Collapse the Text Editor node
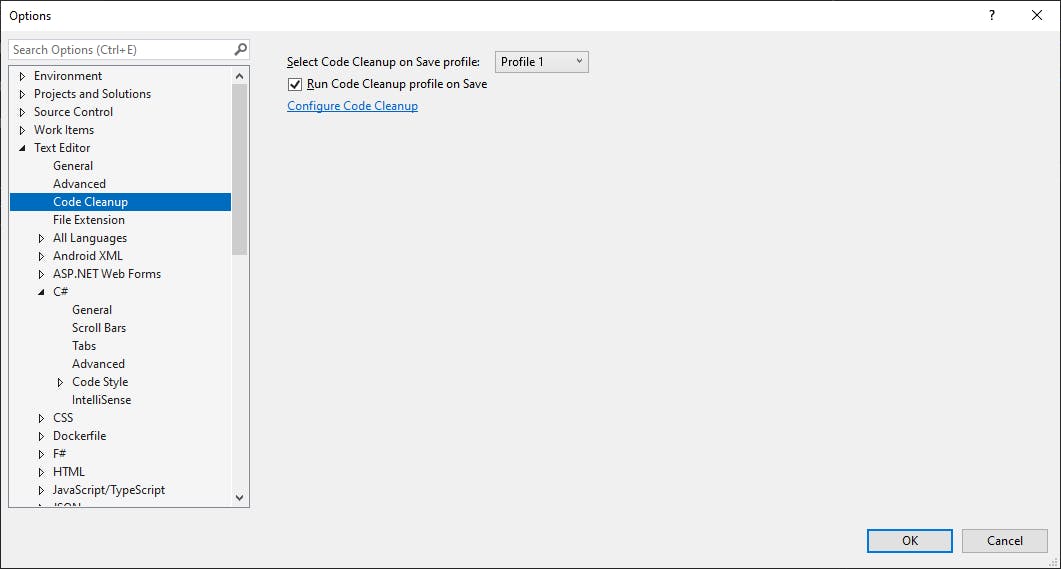The width and height of the screenshot is (1061, 569). click(22, 148)
